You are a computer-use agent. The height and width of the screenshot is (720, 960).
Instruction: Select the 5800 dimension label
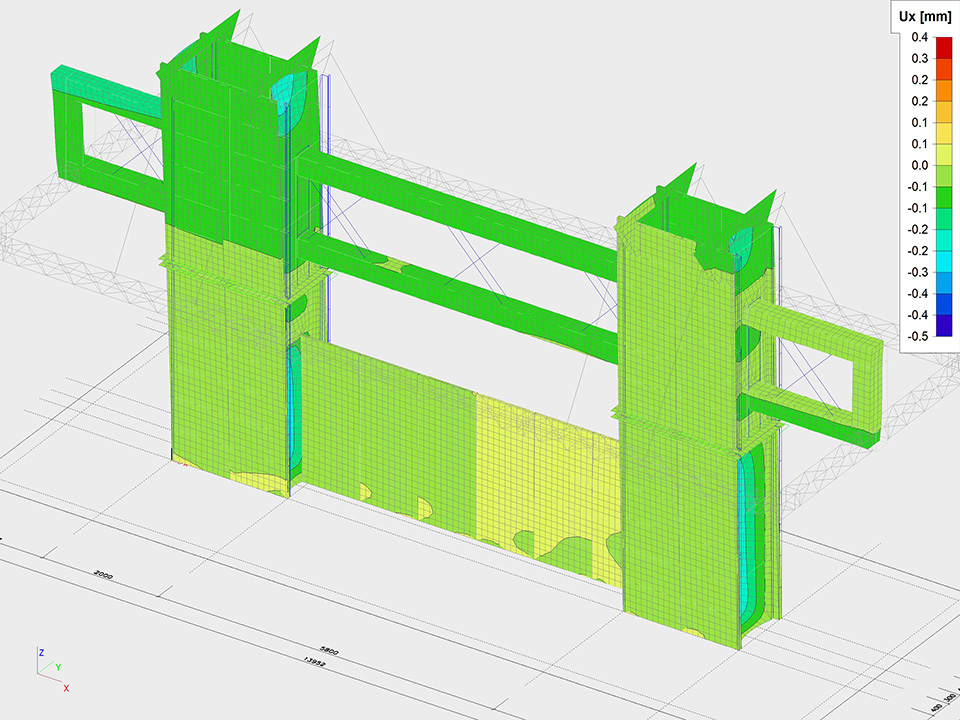tap(329, 651)
